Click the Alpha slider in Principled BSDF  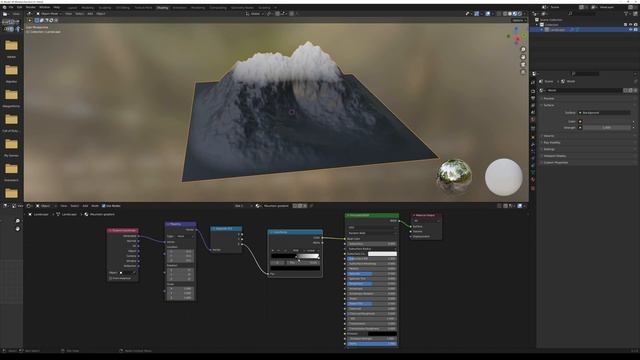coord(371,344)
